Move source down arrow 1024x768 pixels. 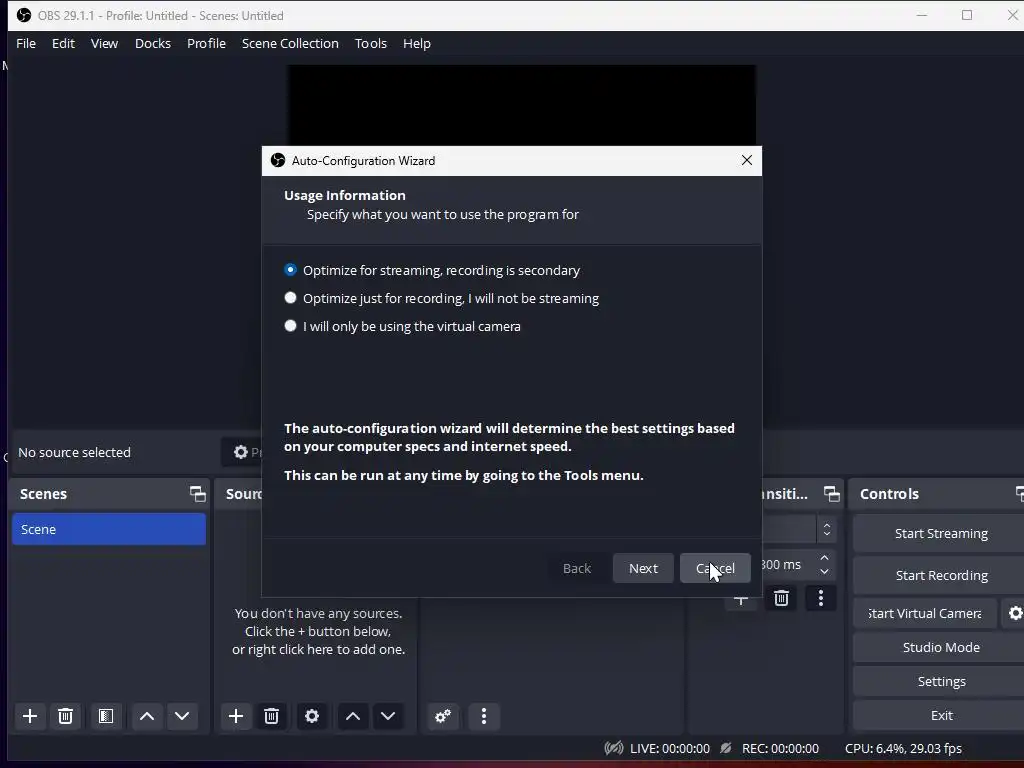pyautogui.click(x=388, y=716)
